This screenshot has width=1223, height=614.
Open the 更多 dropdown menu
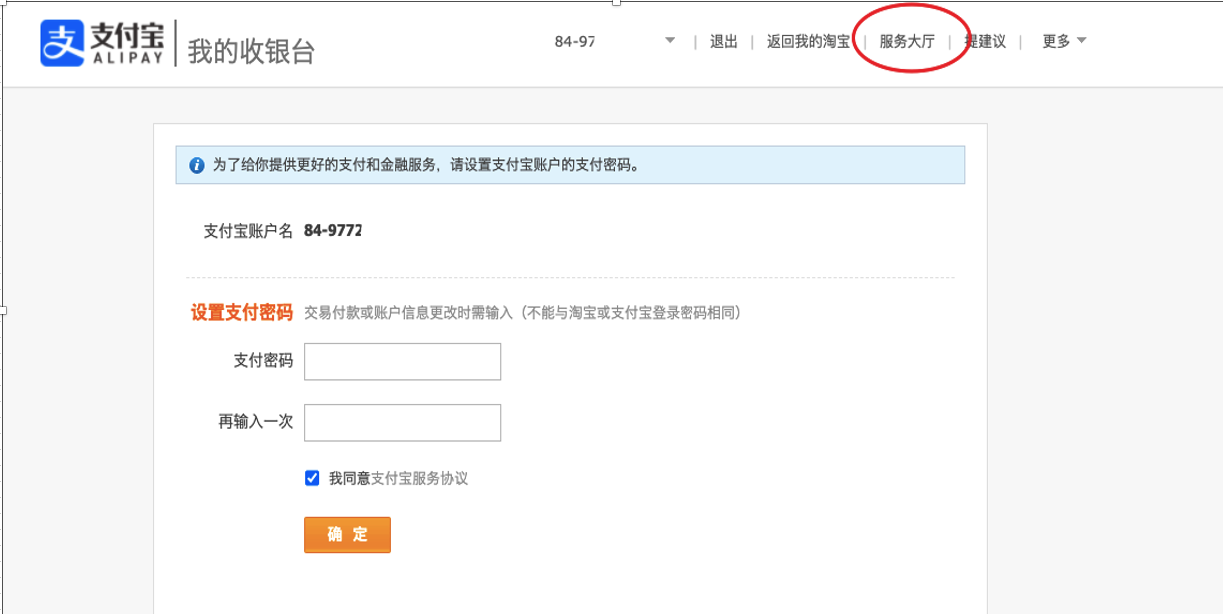click(x=1063, y=42)
